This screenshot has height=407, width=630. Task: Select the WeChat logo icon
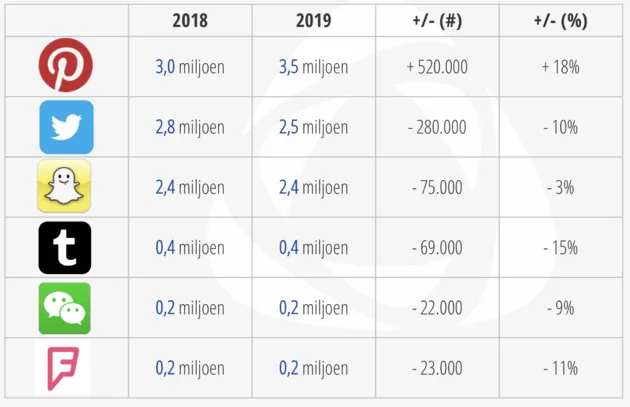tap(65, 308)
